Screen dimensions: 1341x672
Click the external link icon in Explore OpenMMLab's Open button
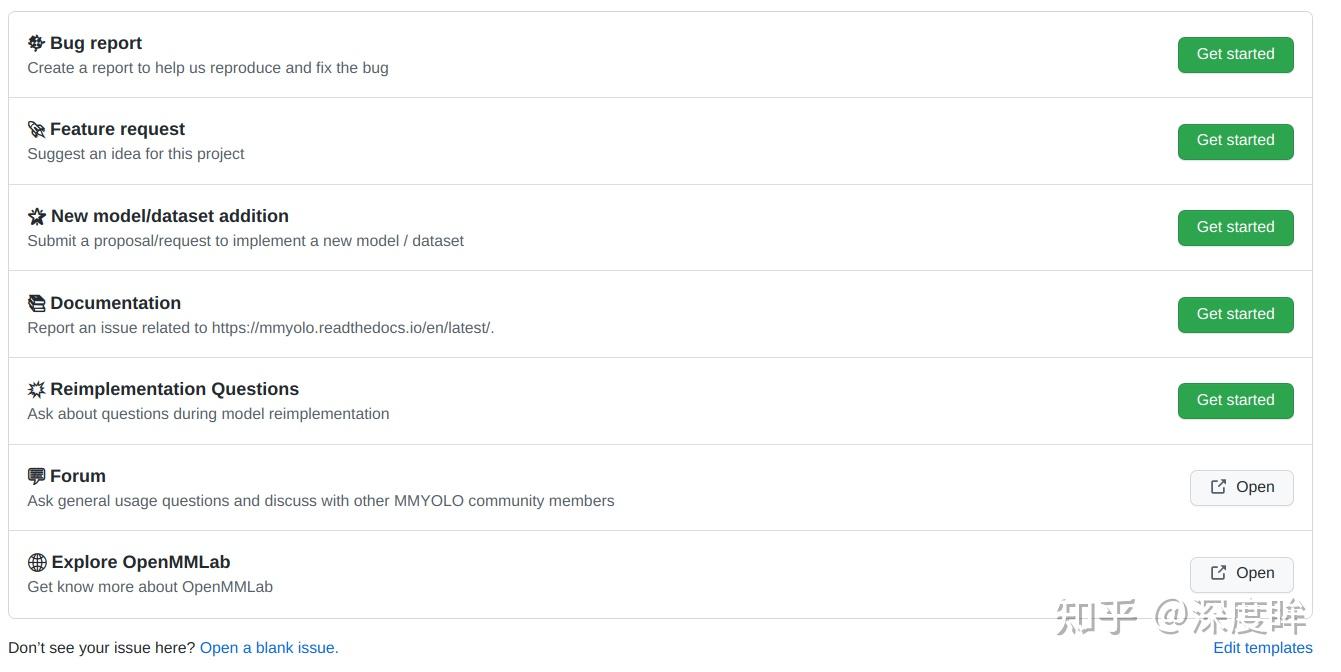click(1218, 573)
